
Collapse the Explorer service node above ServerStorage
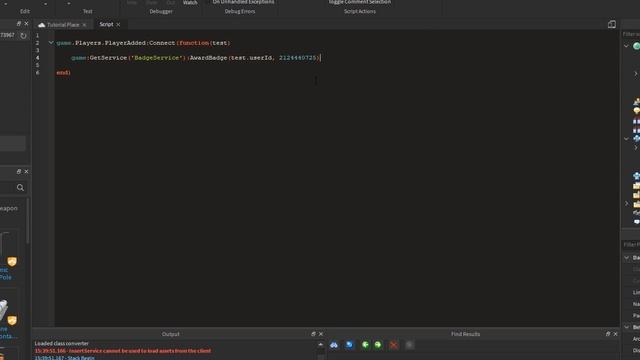(627, 139)
